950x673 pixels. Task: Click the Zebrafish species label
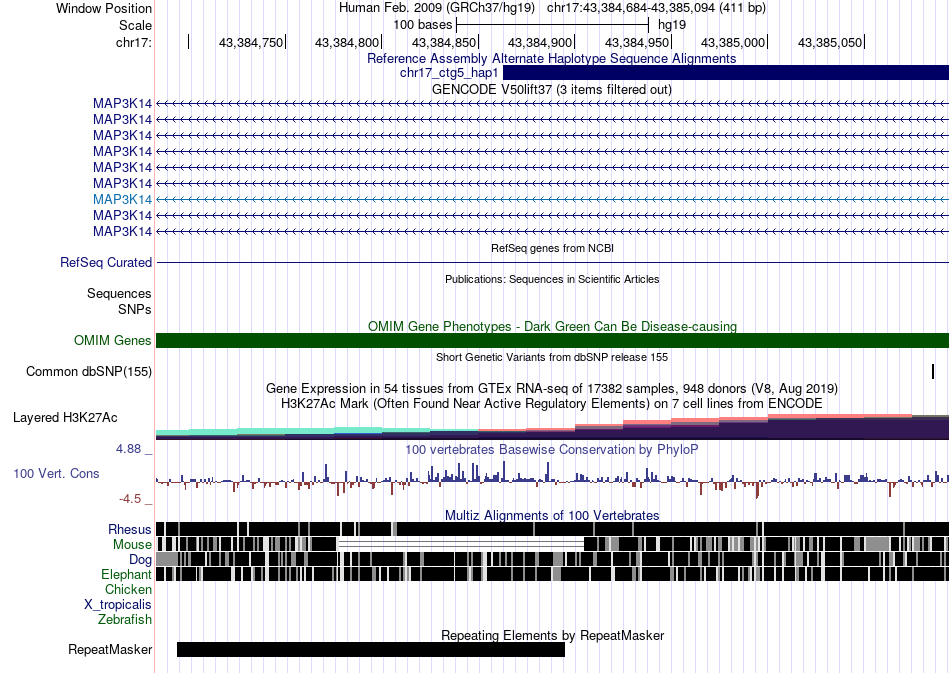(125, 620)
